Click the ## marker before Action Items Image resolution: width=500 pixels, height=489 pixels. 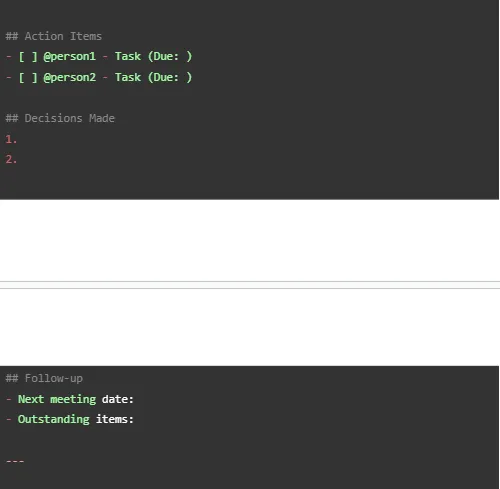pyautogui.click(x=12, y=36)
